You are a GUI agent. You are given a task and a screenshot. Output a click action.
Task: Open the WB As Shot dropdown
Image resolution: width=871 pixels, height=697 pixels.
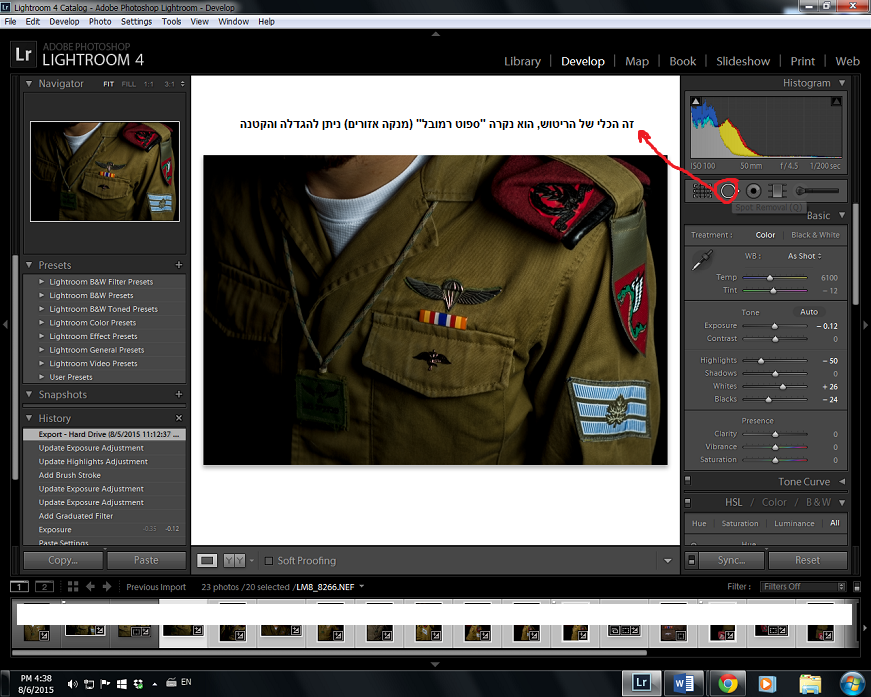click(x=804, y=256)
